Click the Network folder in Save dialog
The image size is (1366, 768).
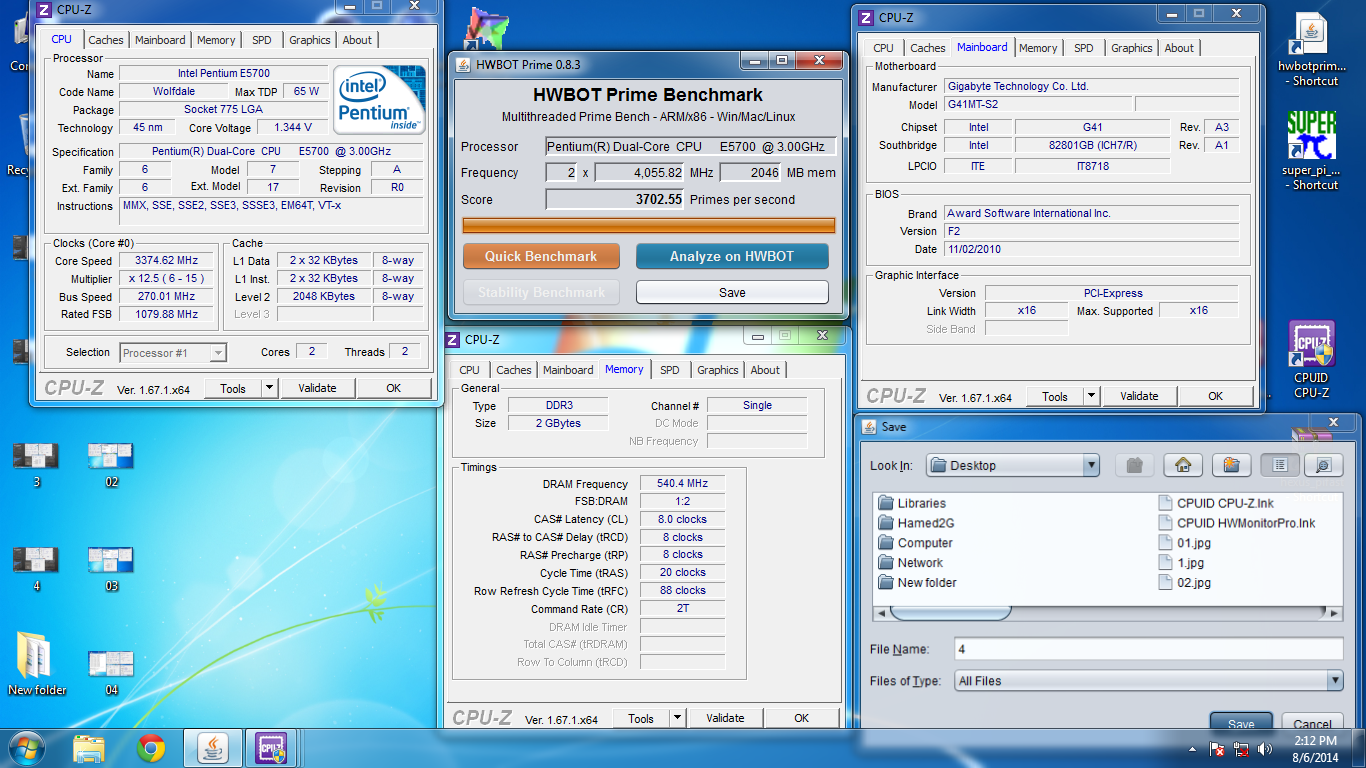click(910, 563)
